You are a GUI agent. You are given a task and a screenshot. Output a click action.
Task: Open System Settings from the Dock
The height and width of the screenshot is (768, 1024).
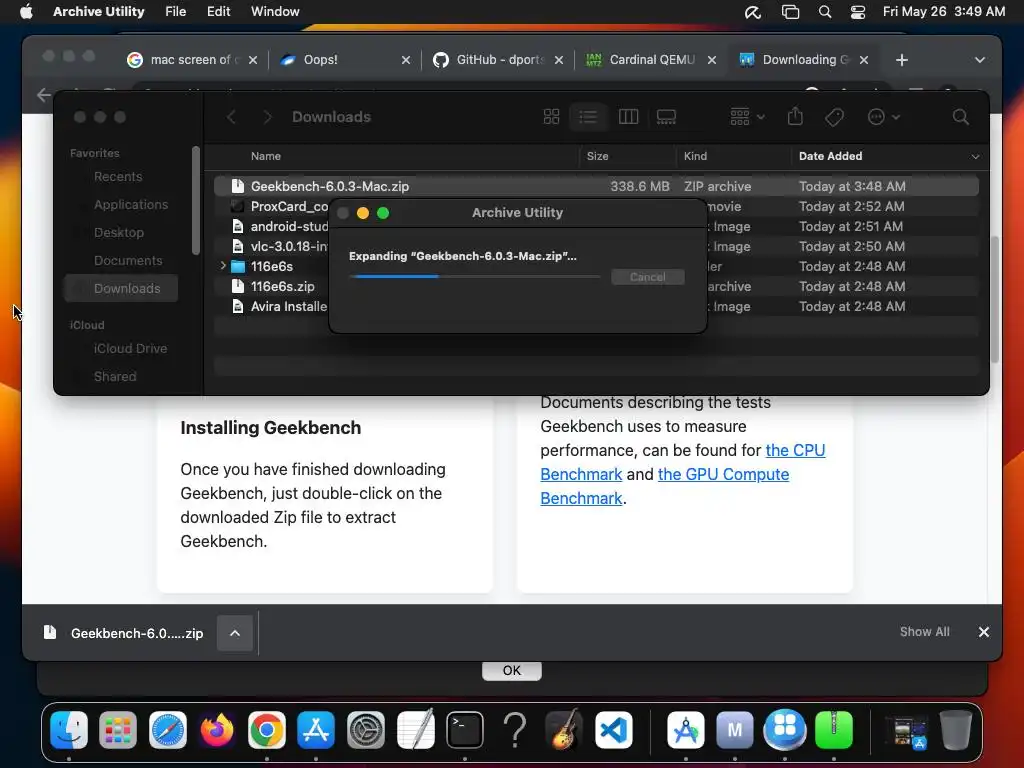(x=366, y=729)
